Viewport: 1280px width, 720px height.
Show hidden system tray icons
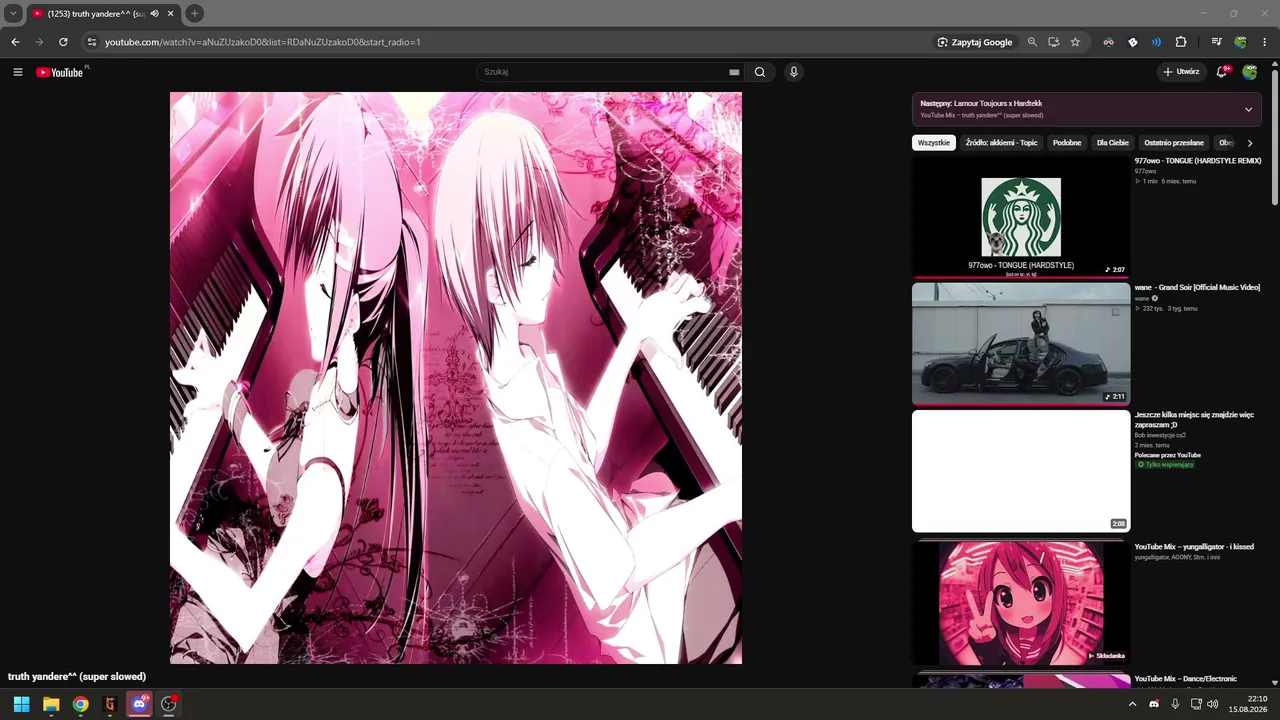click(x=1132, y=704)
